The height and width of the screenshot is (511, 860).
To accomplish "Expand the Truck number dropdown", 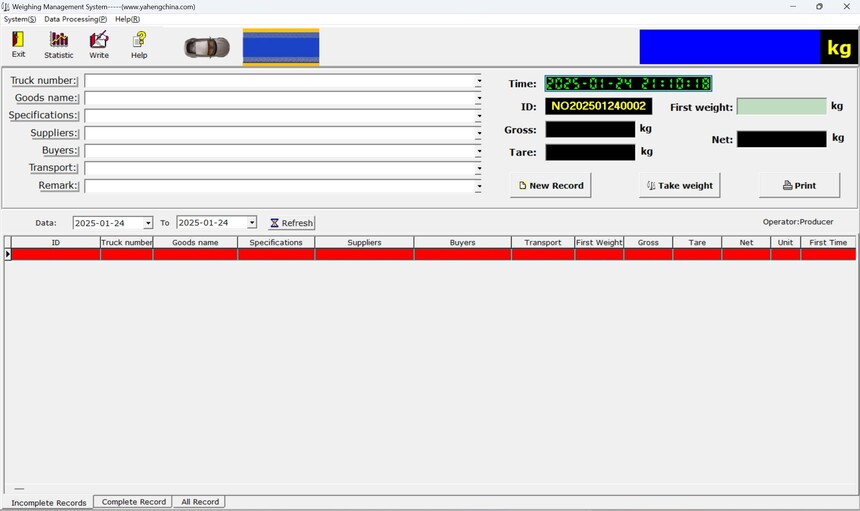I will (478, 81).
